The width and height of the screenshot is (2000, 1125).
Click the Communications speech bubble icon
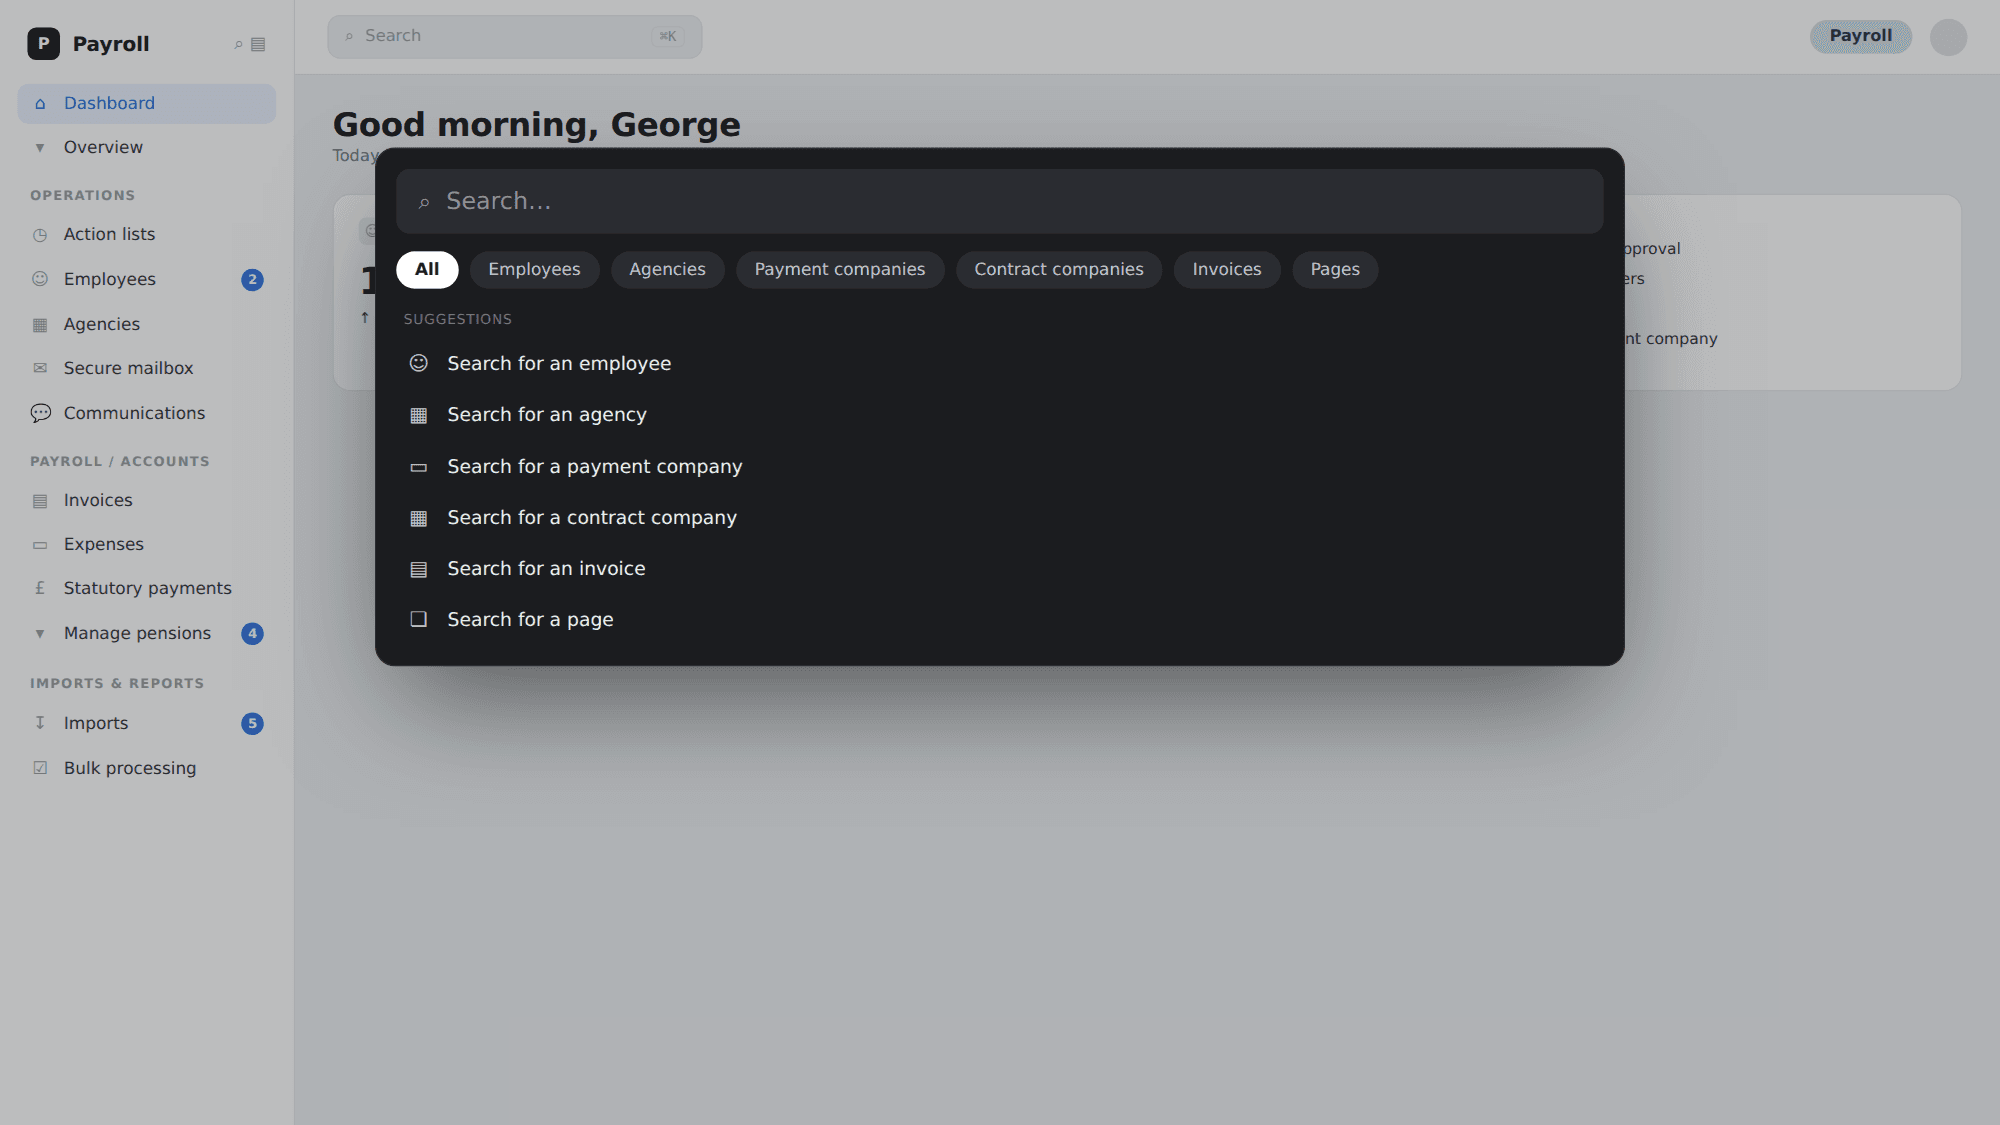pos(40,413)
